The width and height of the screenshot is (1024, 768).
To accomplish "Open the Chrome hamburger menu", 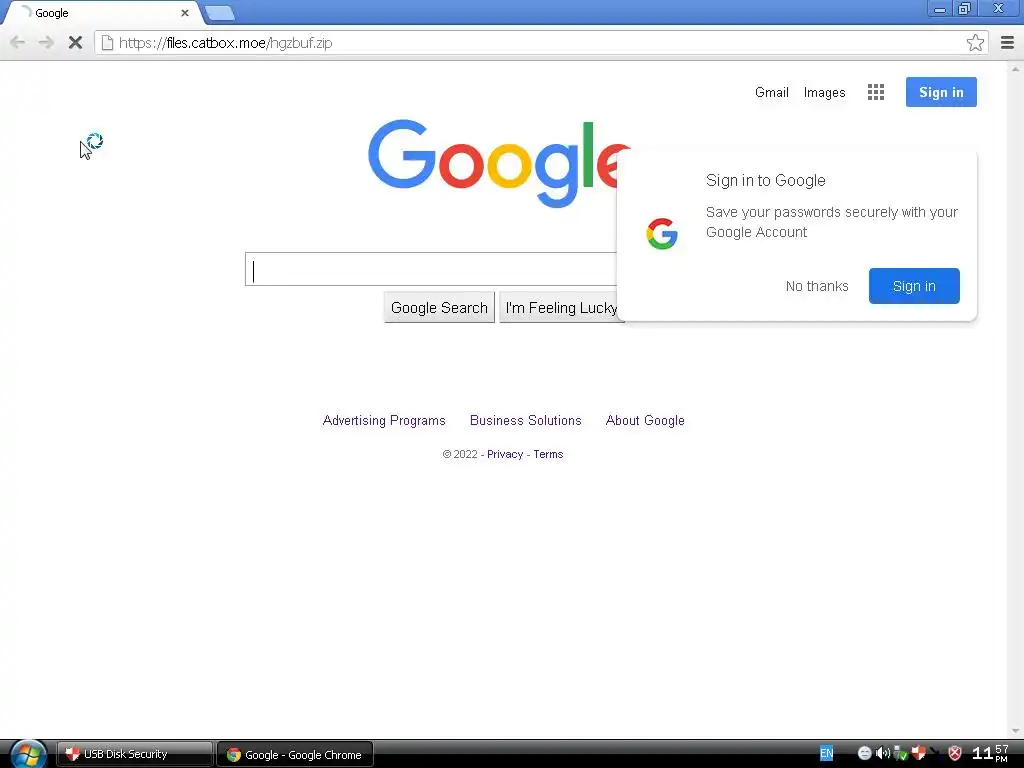I will click(x=1007, y=43).
